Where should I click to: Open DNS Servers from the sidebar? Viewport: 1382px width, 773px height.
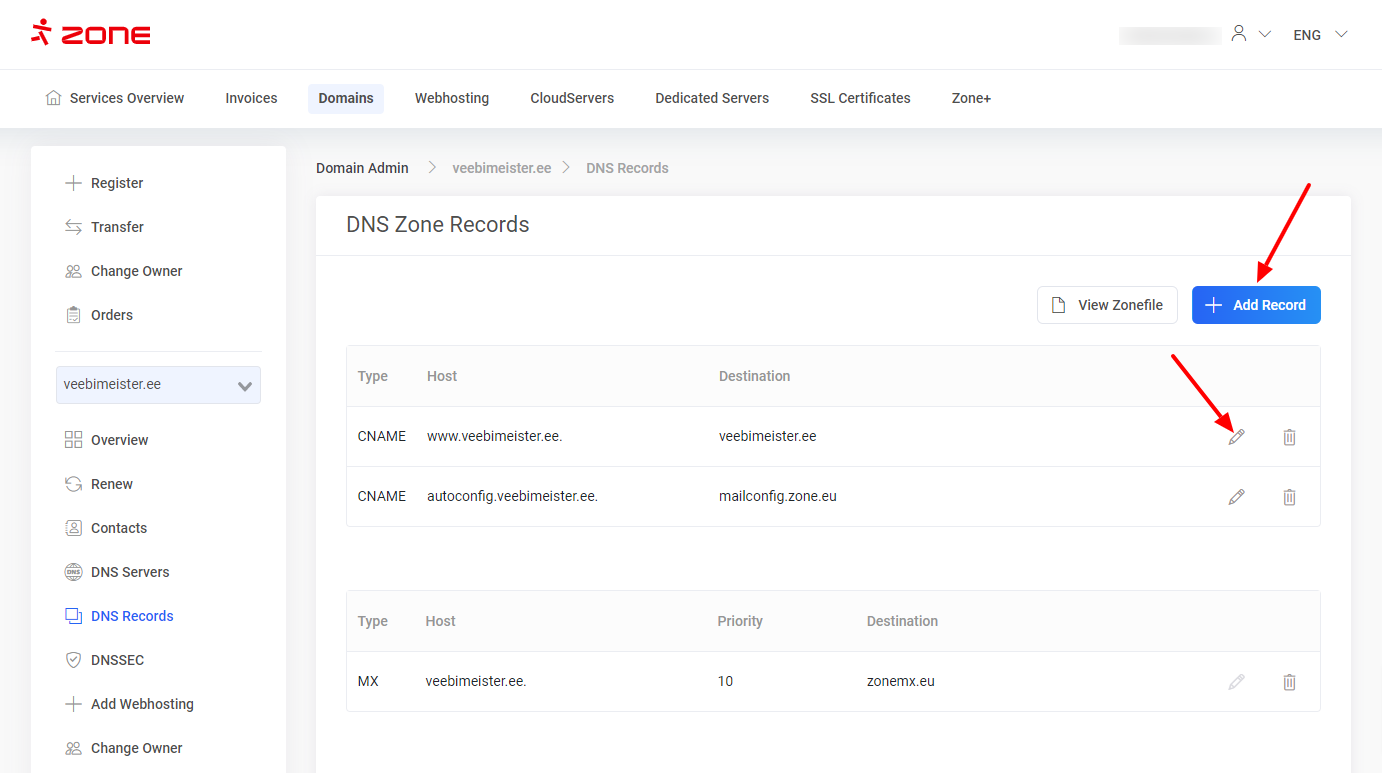pos(129,572)
